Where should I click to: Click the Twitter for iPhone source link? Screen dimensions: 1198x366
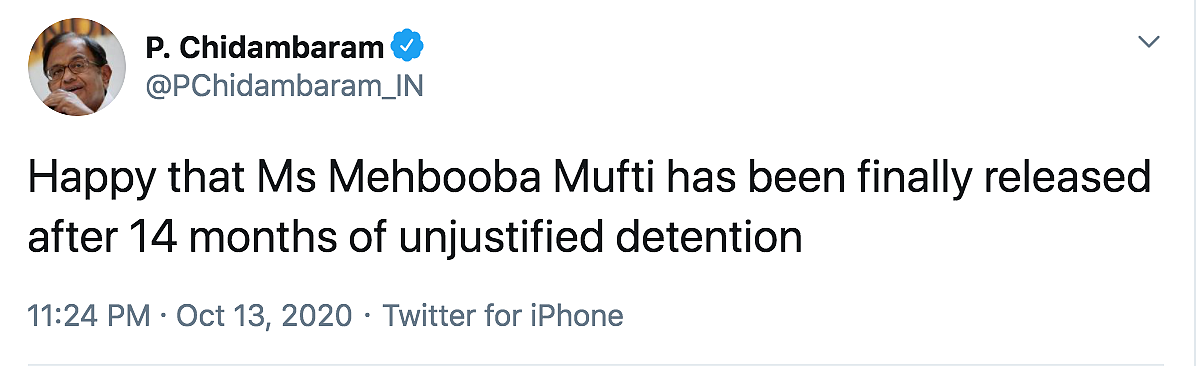[x=503, y=315]
